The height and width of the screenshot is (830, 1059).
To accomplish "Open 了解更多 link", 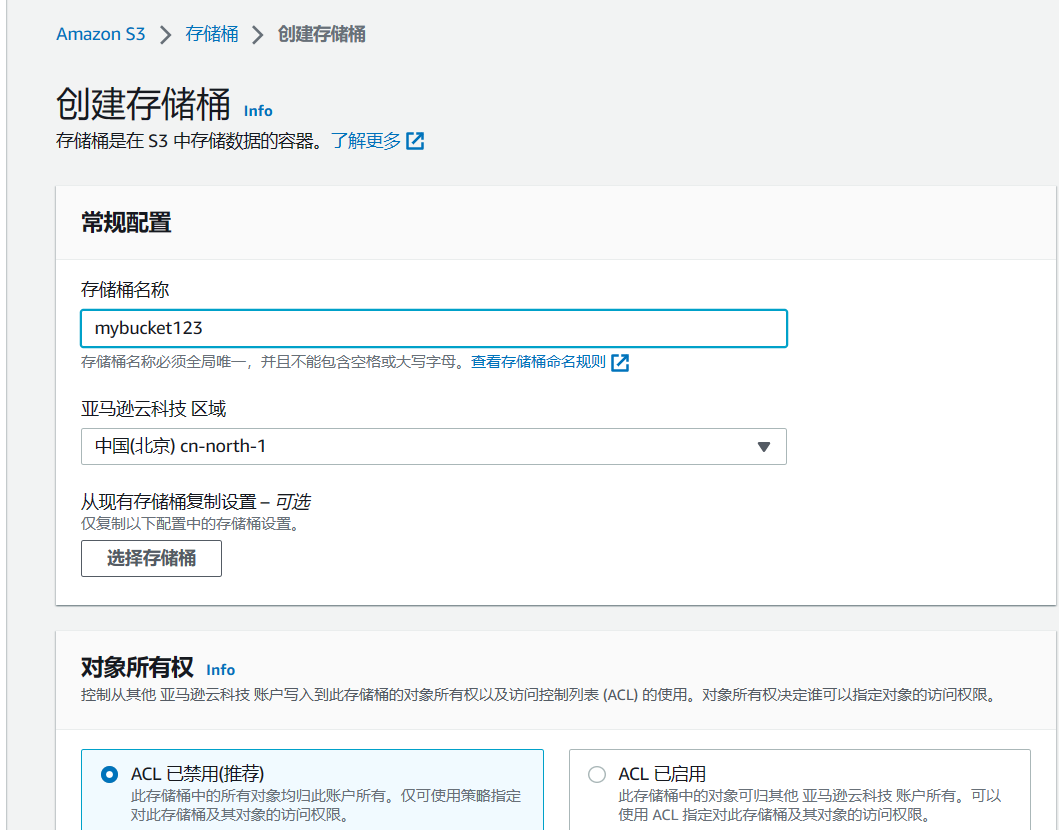I will pos(366,140).
